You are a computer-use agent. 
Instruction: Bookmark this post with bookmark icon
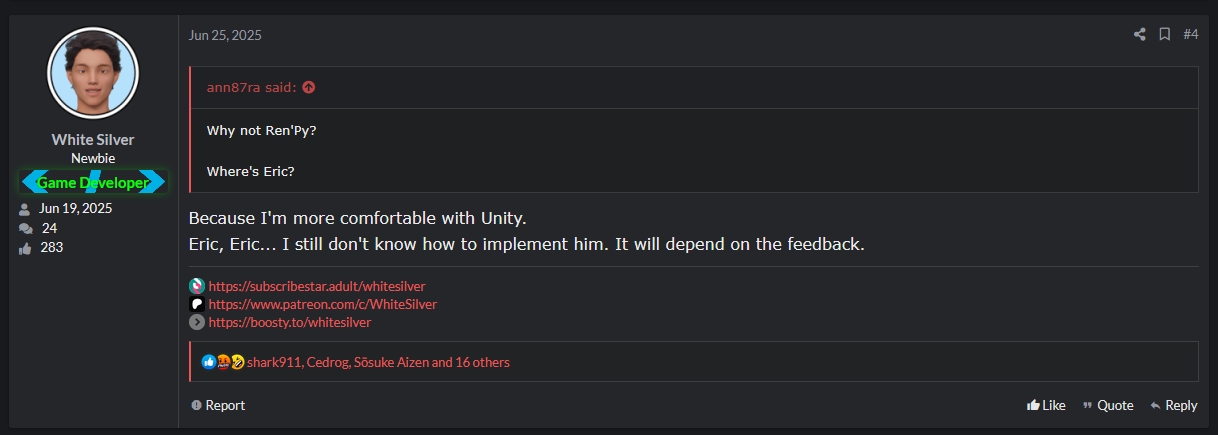pyautogui.click(x=1165, y=35)
